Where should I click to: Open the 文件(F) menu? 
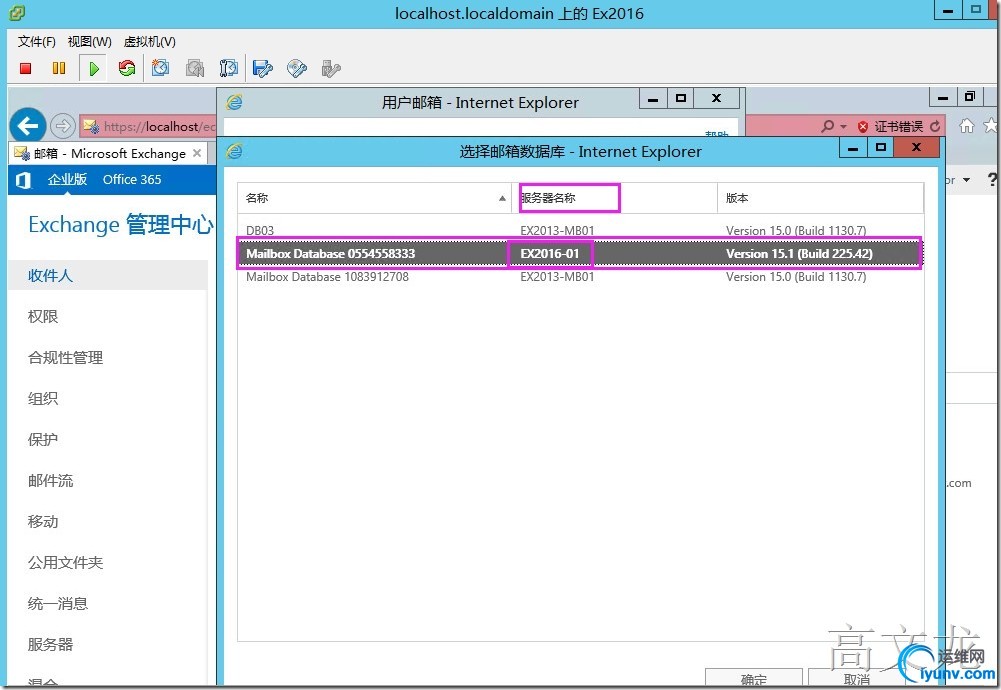(x=36, y=41)
